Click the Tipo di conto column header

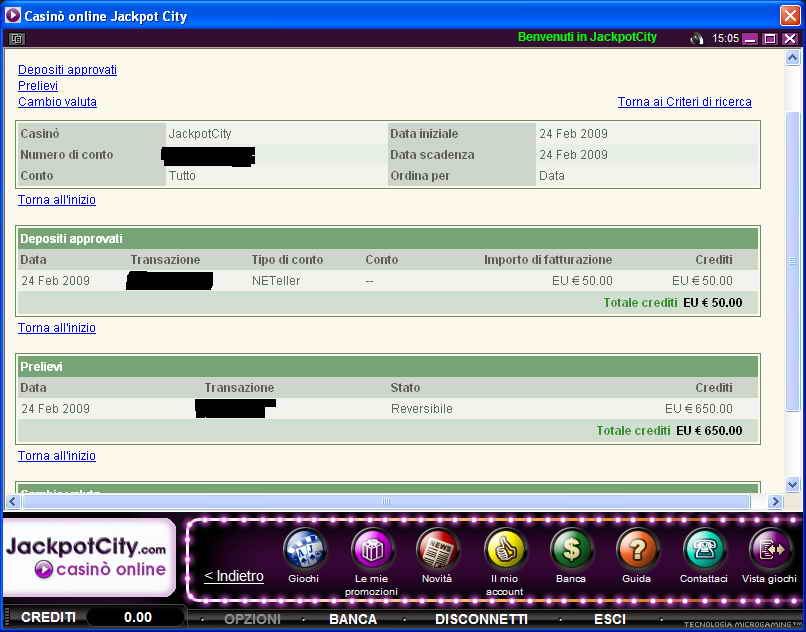coord(287,260)
